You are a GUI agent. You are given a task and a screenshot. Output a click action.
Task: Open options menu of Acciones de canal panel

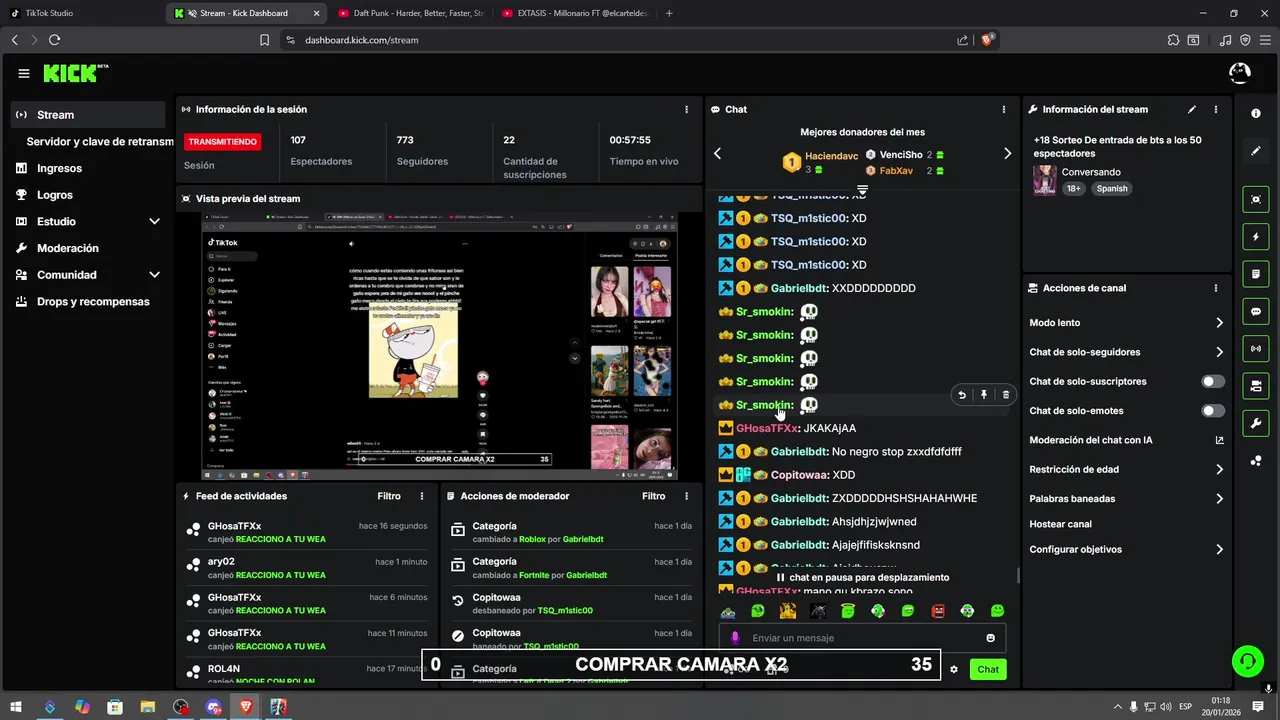click(x=1216, y=288)
